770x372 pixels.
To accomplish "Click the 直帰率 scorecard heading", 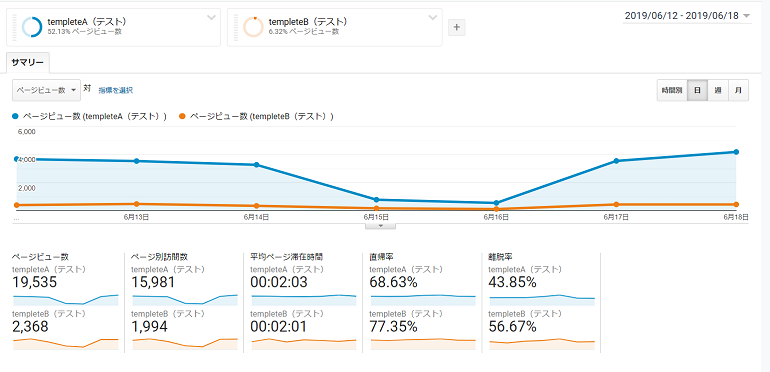I will (x=381, y=257).
